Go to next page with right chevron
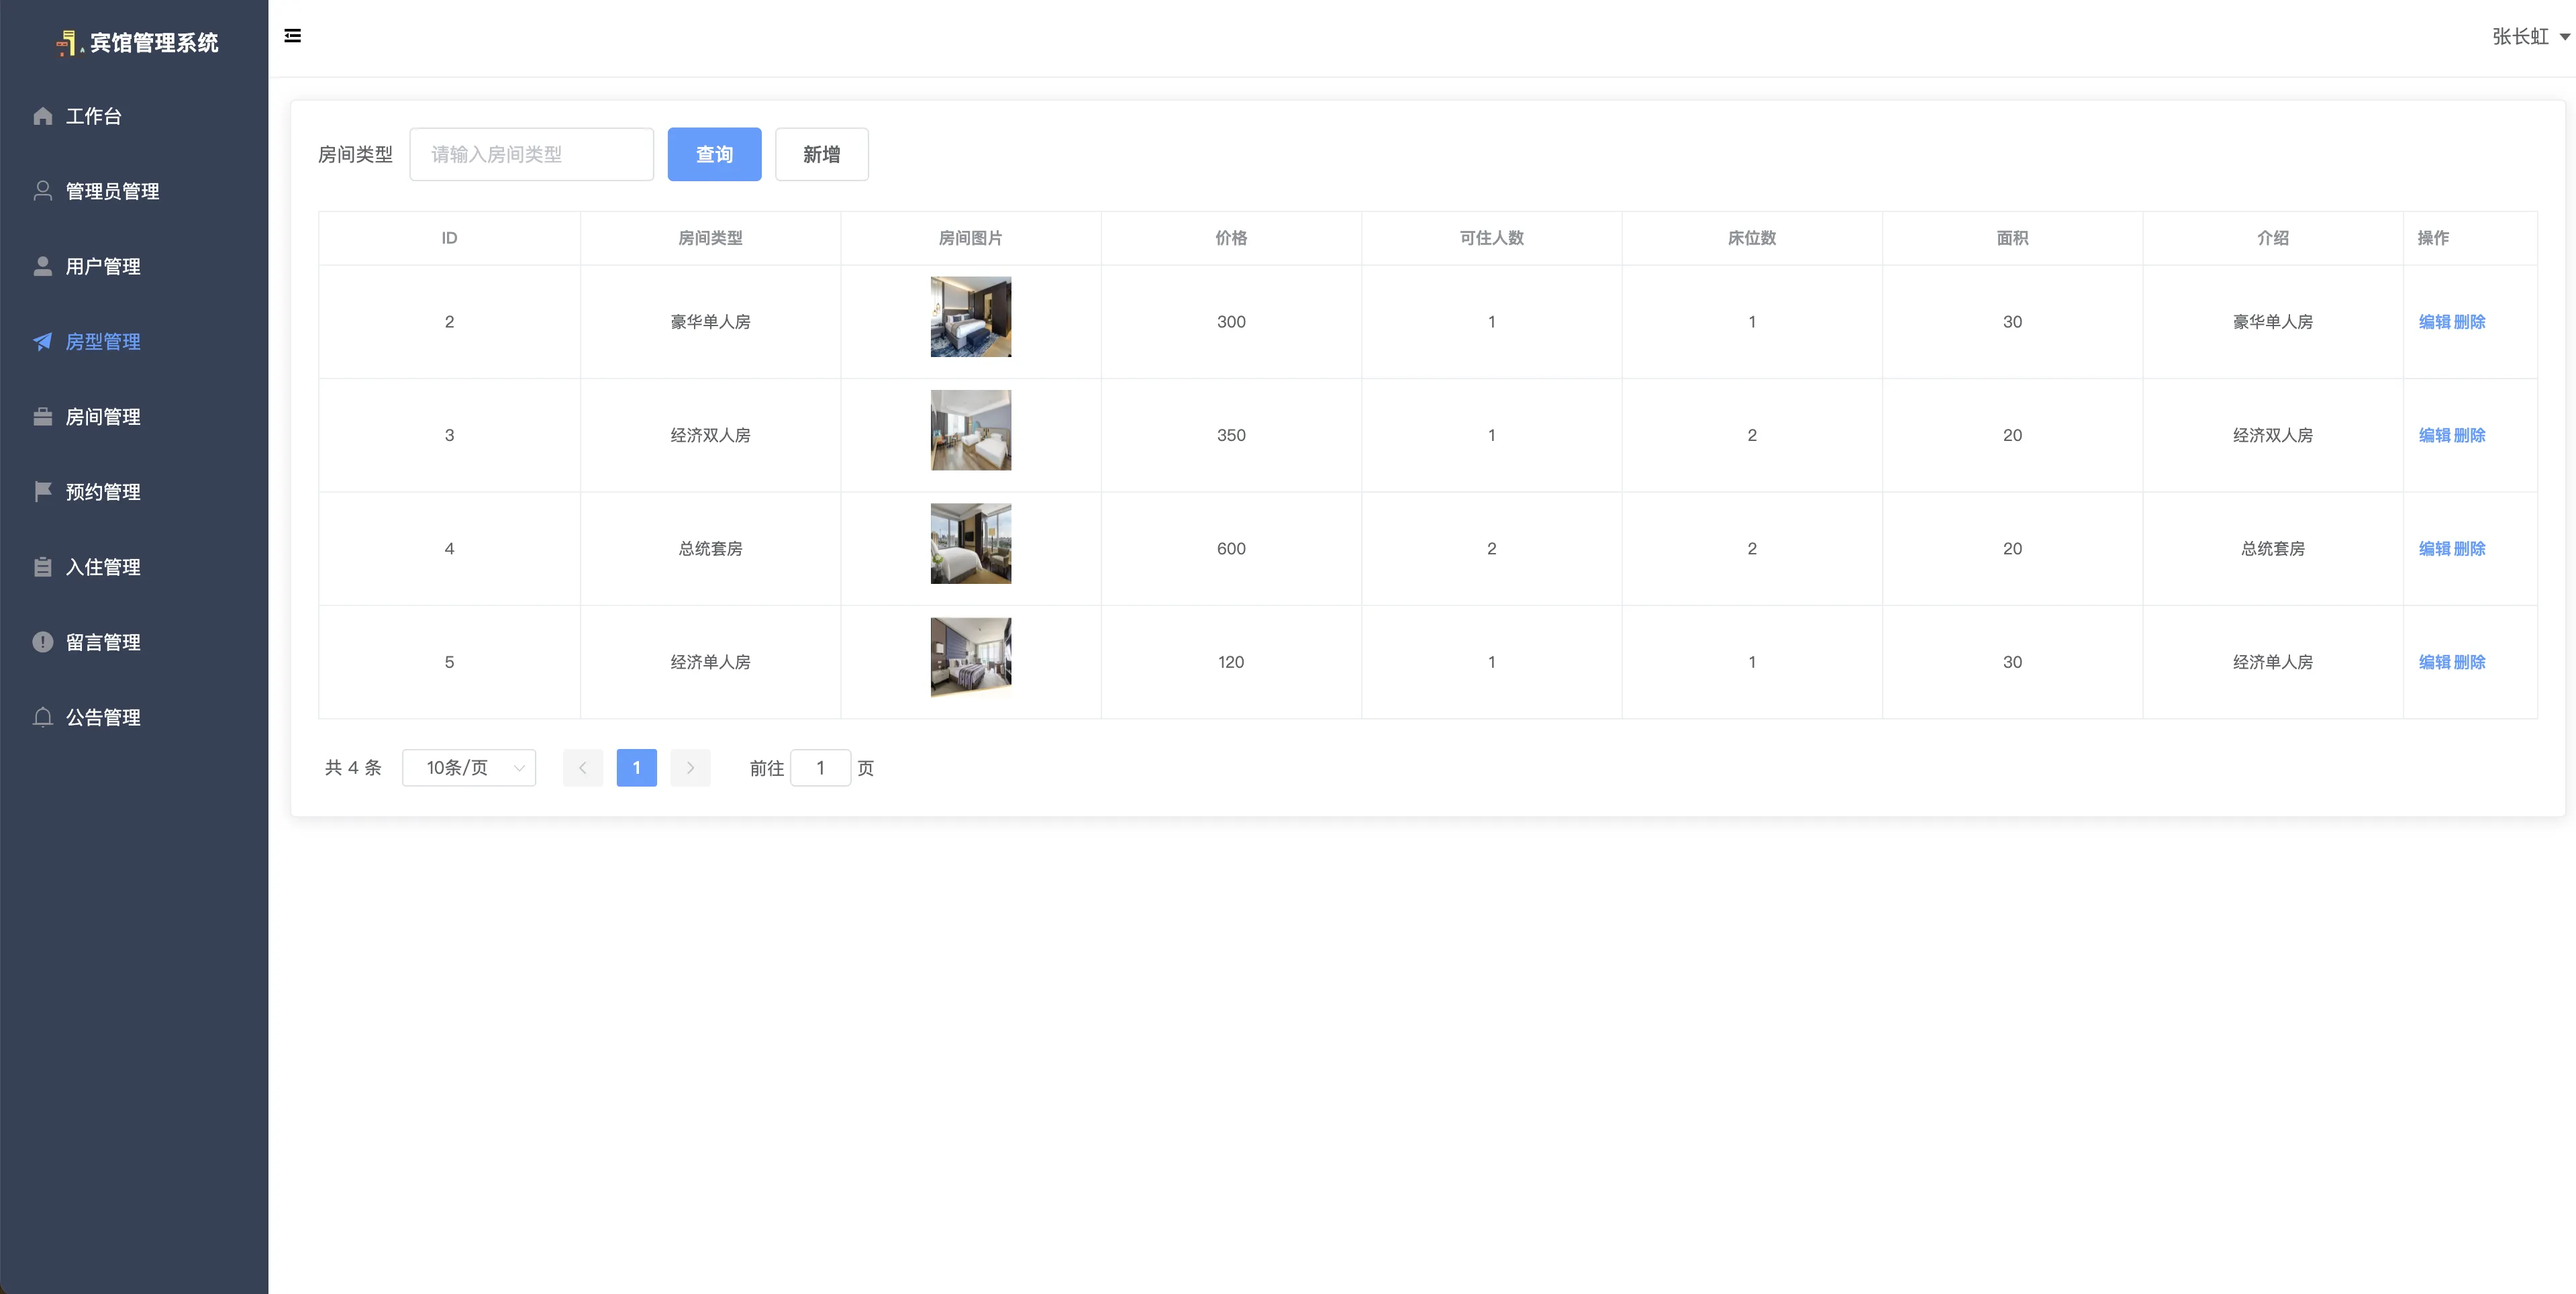The width and height of the screenshot is (2576, 1294). [x=690, y=768]
